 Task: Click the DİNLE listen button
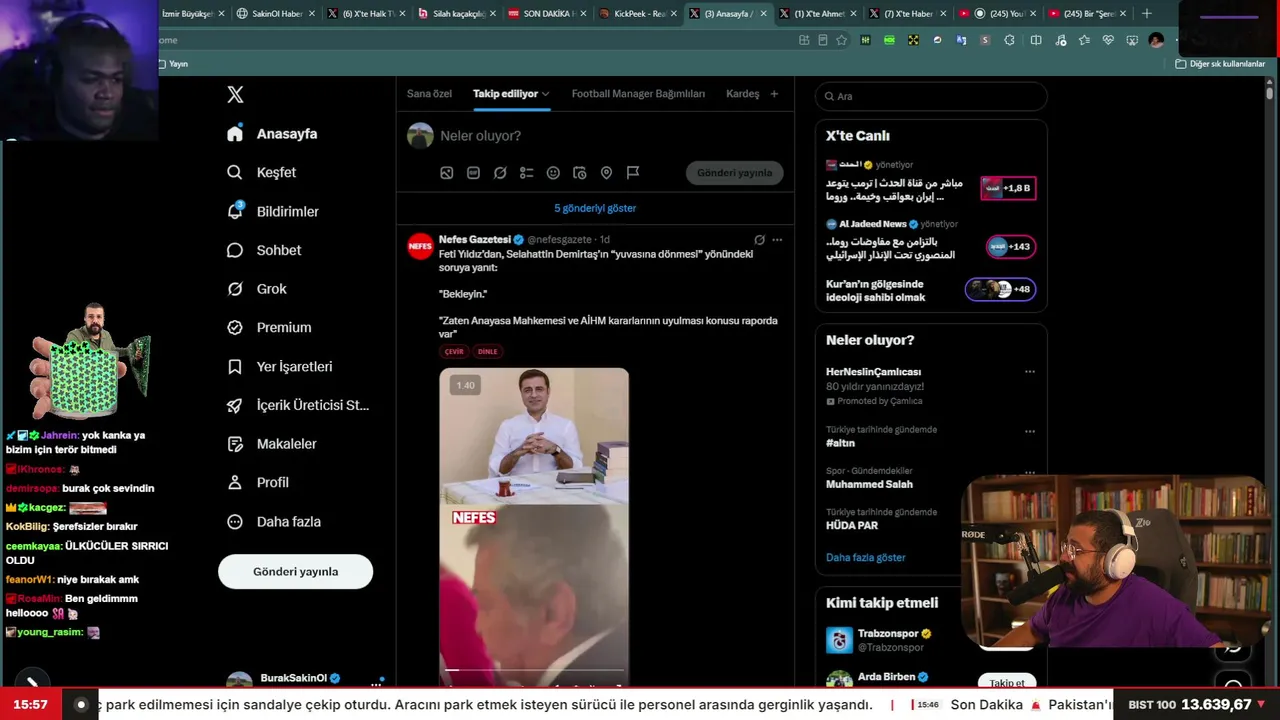click(x=487, y=352)
